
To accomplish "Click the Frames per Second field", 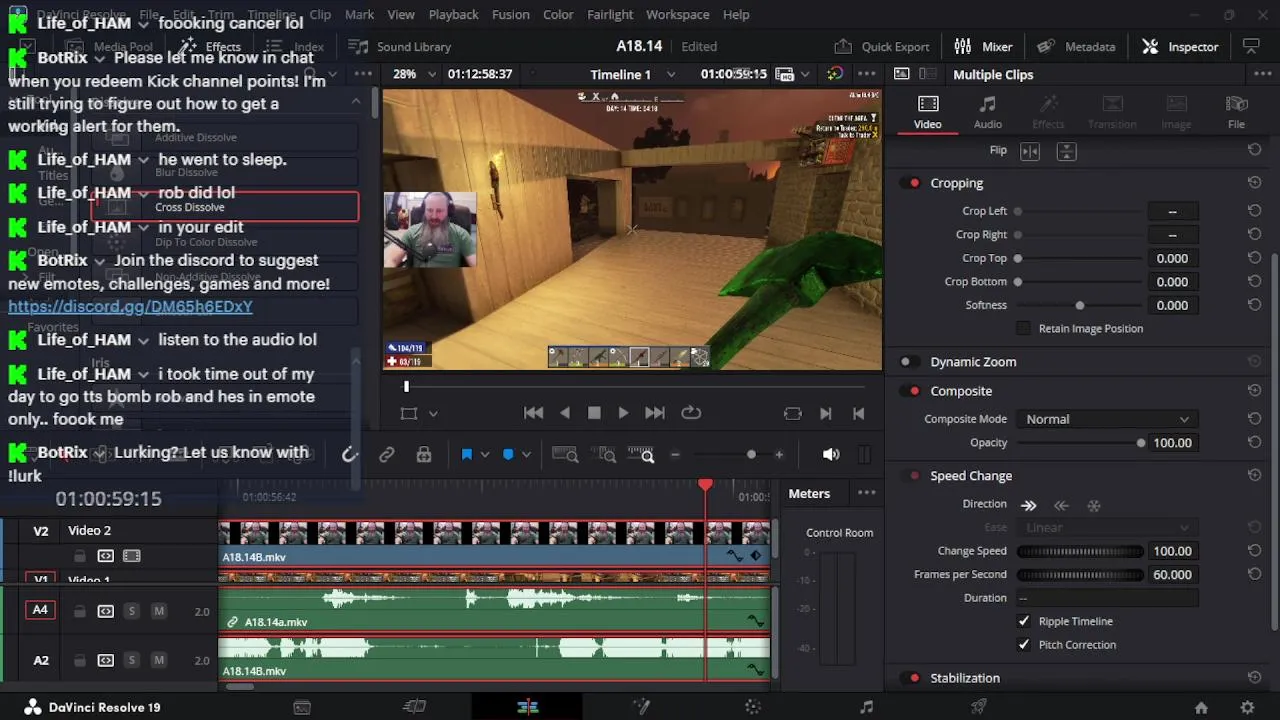I will click(1172, 575).
